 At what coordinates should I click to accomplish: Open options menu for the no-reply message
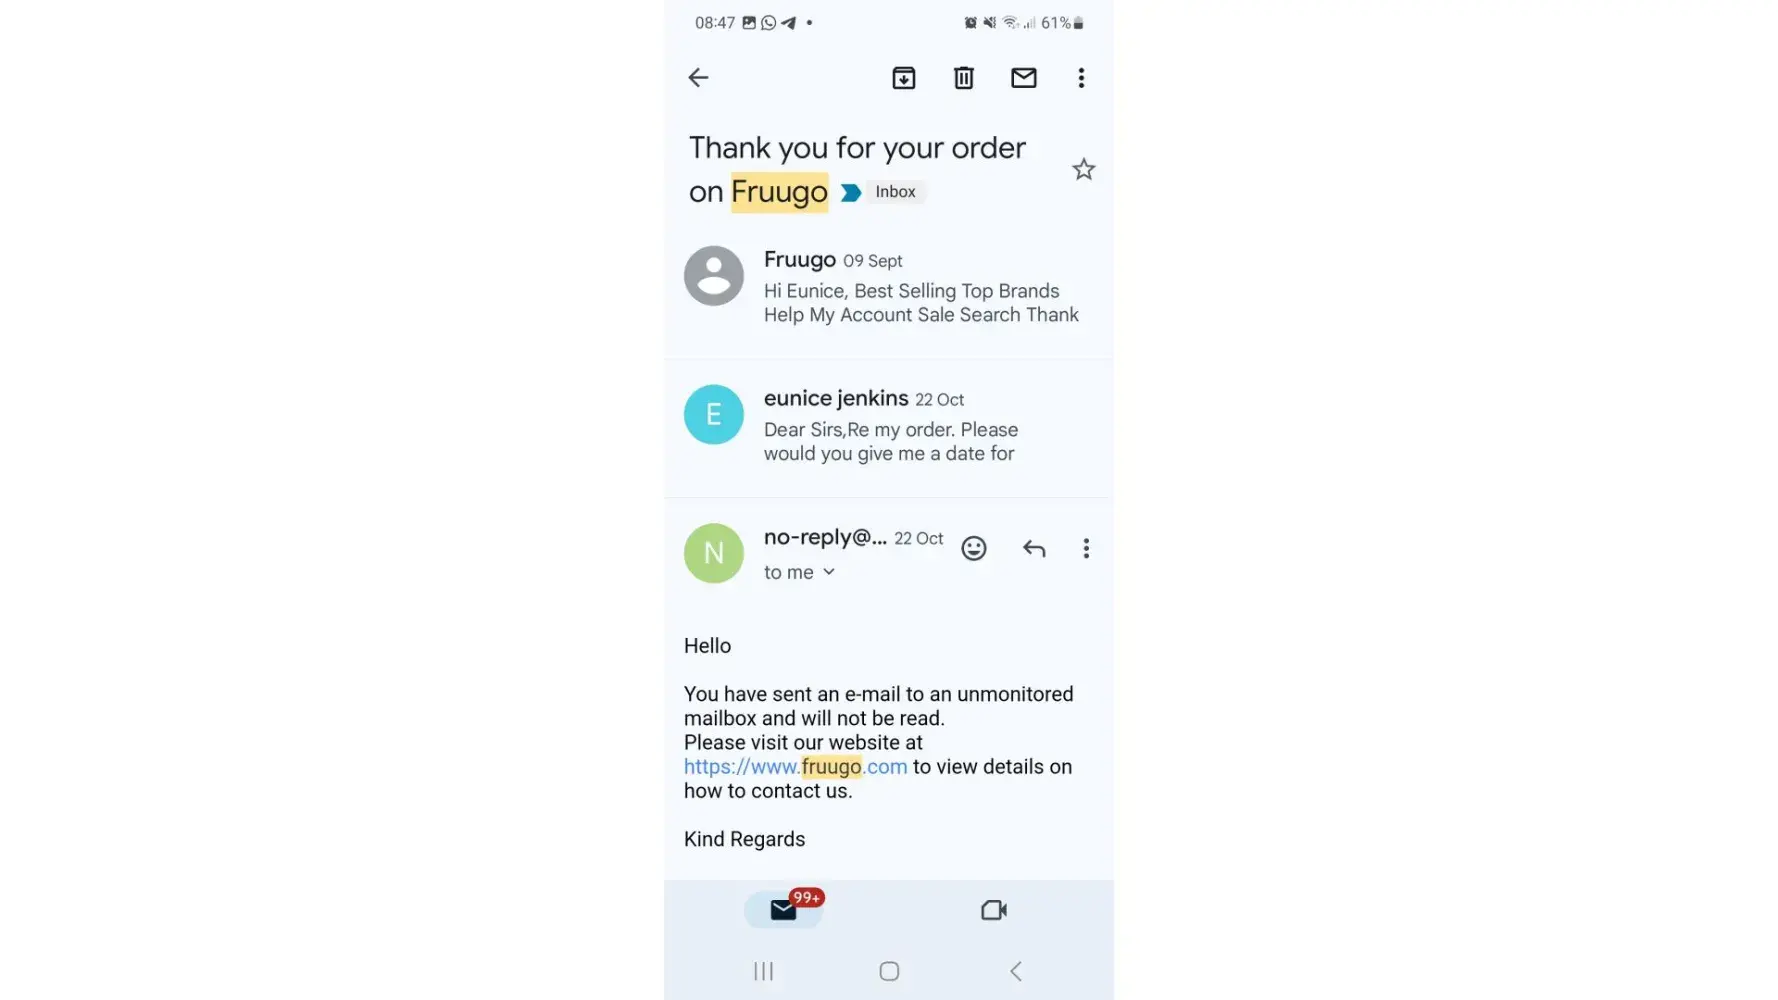[1086, 548]
